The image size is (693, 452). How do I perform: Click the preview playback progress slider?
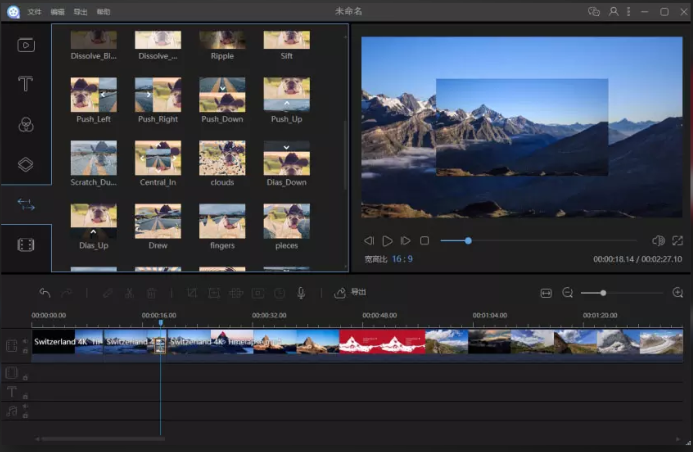(538, 241)
